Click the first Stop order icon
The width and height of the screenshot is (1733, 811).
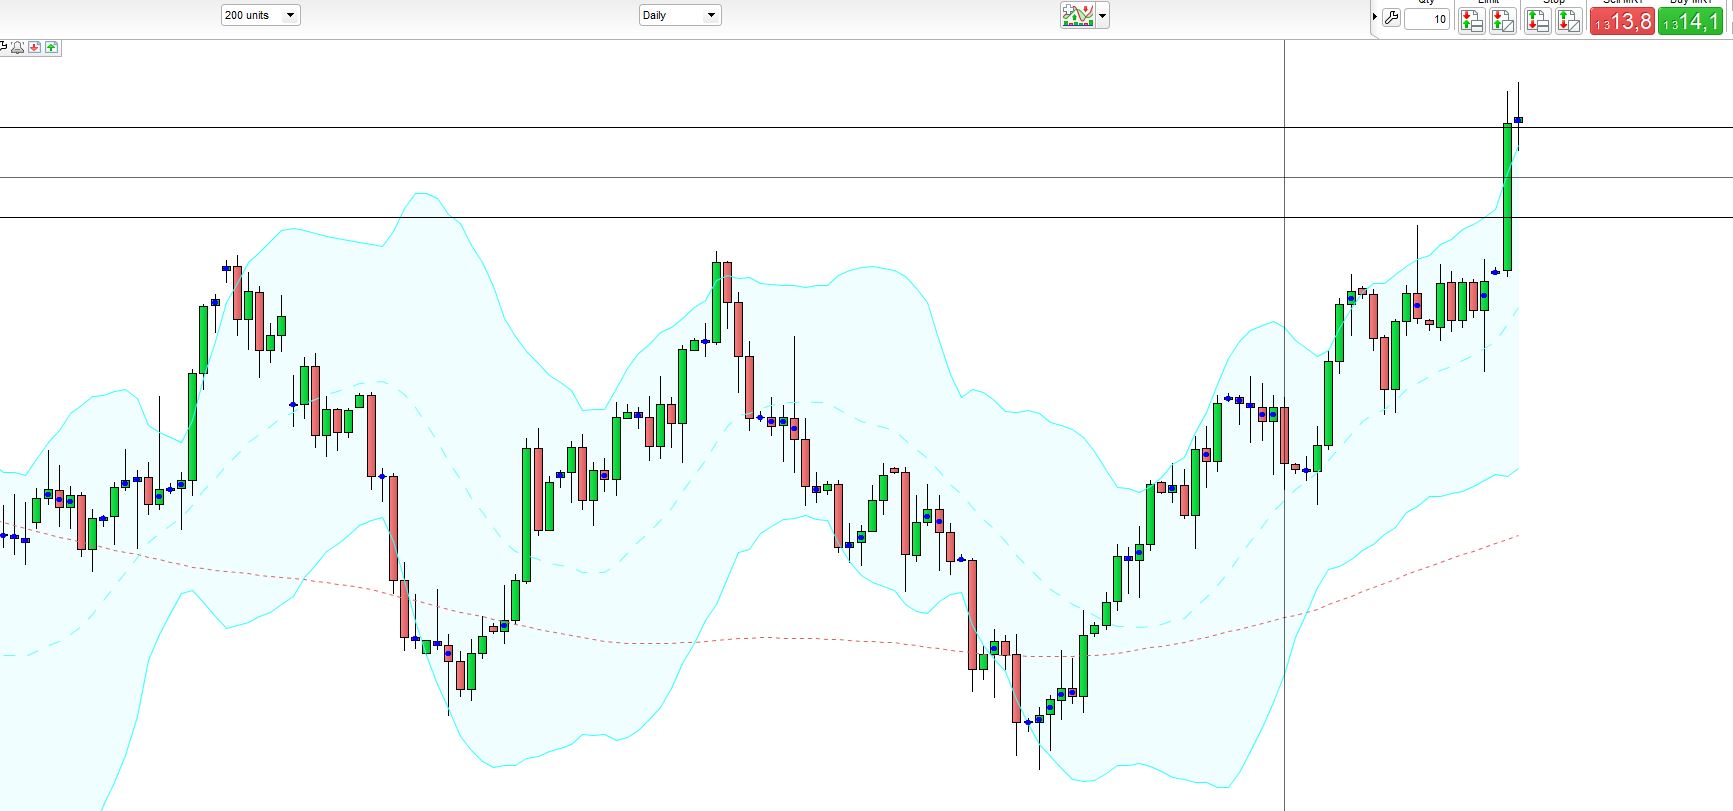(1538, 21)
